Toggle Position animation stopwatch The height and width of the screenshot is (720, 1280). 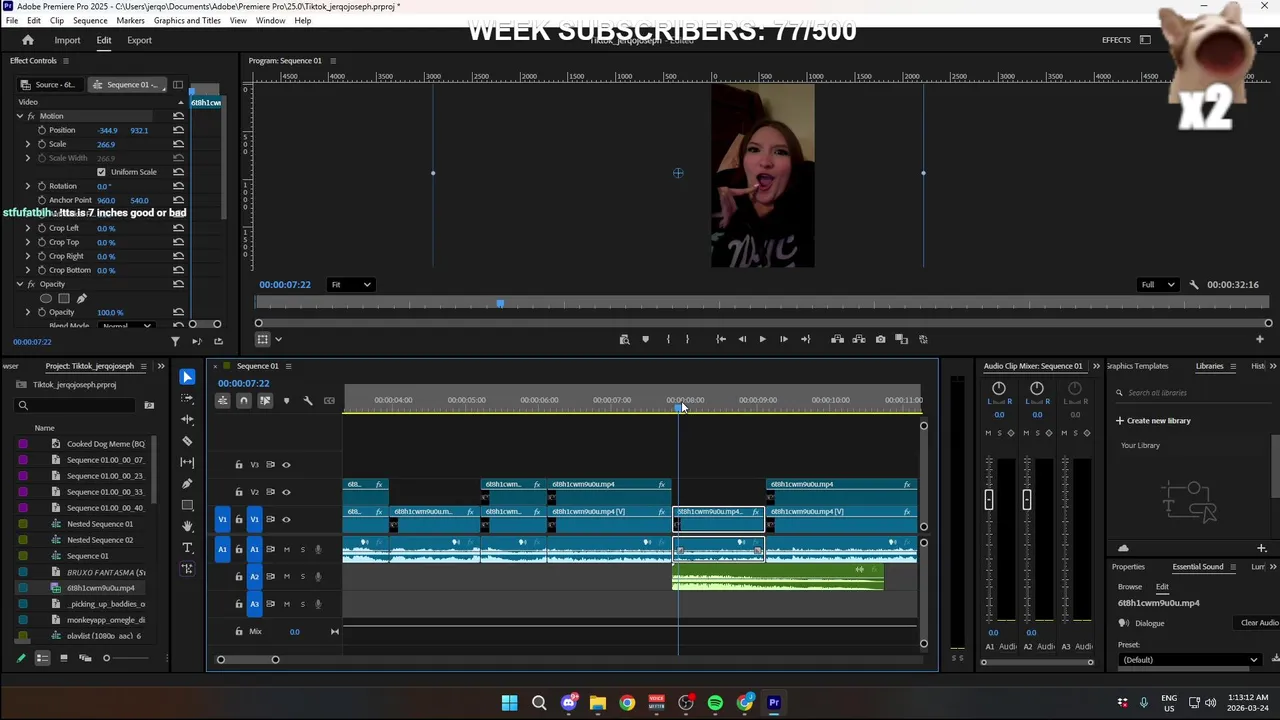pyautogui.click(x=42, y=130)
